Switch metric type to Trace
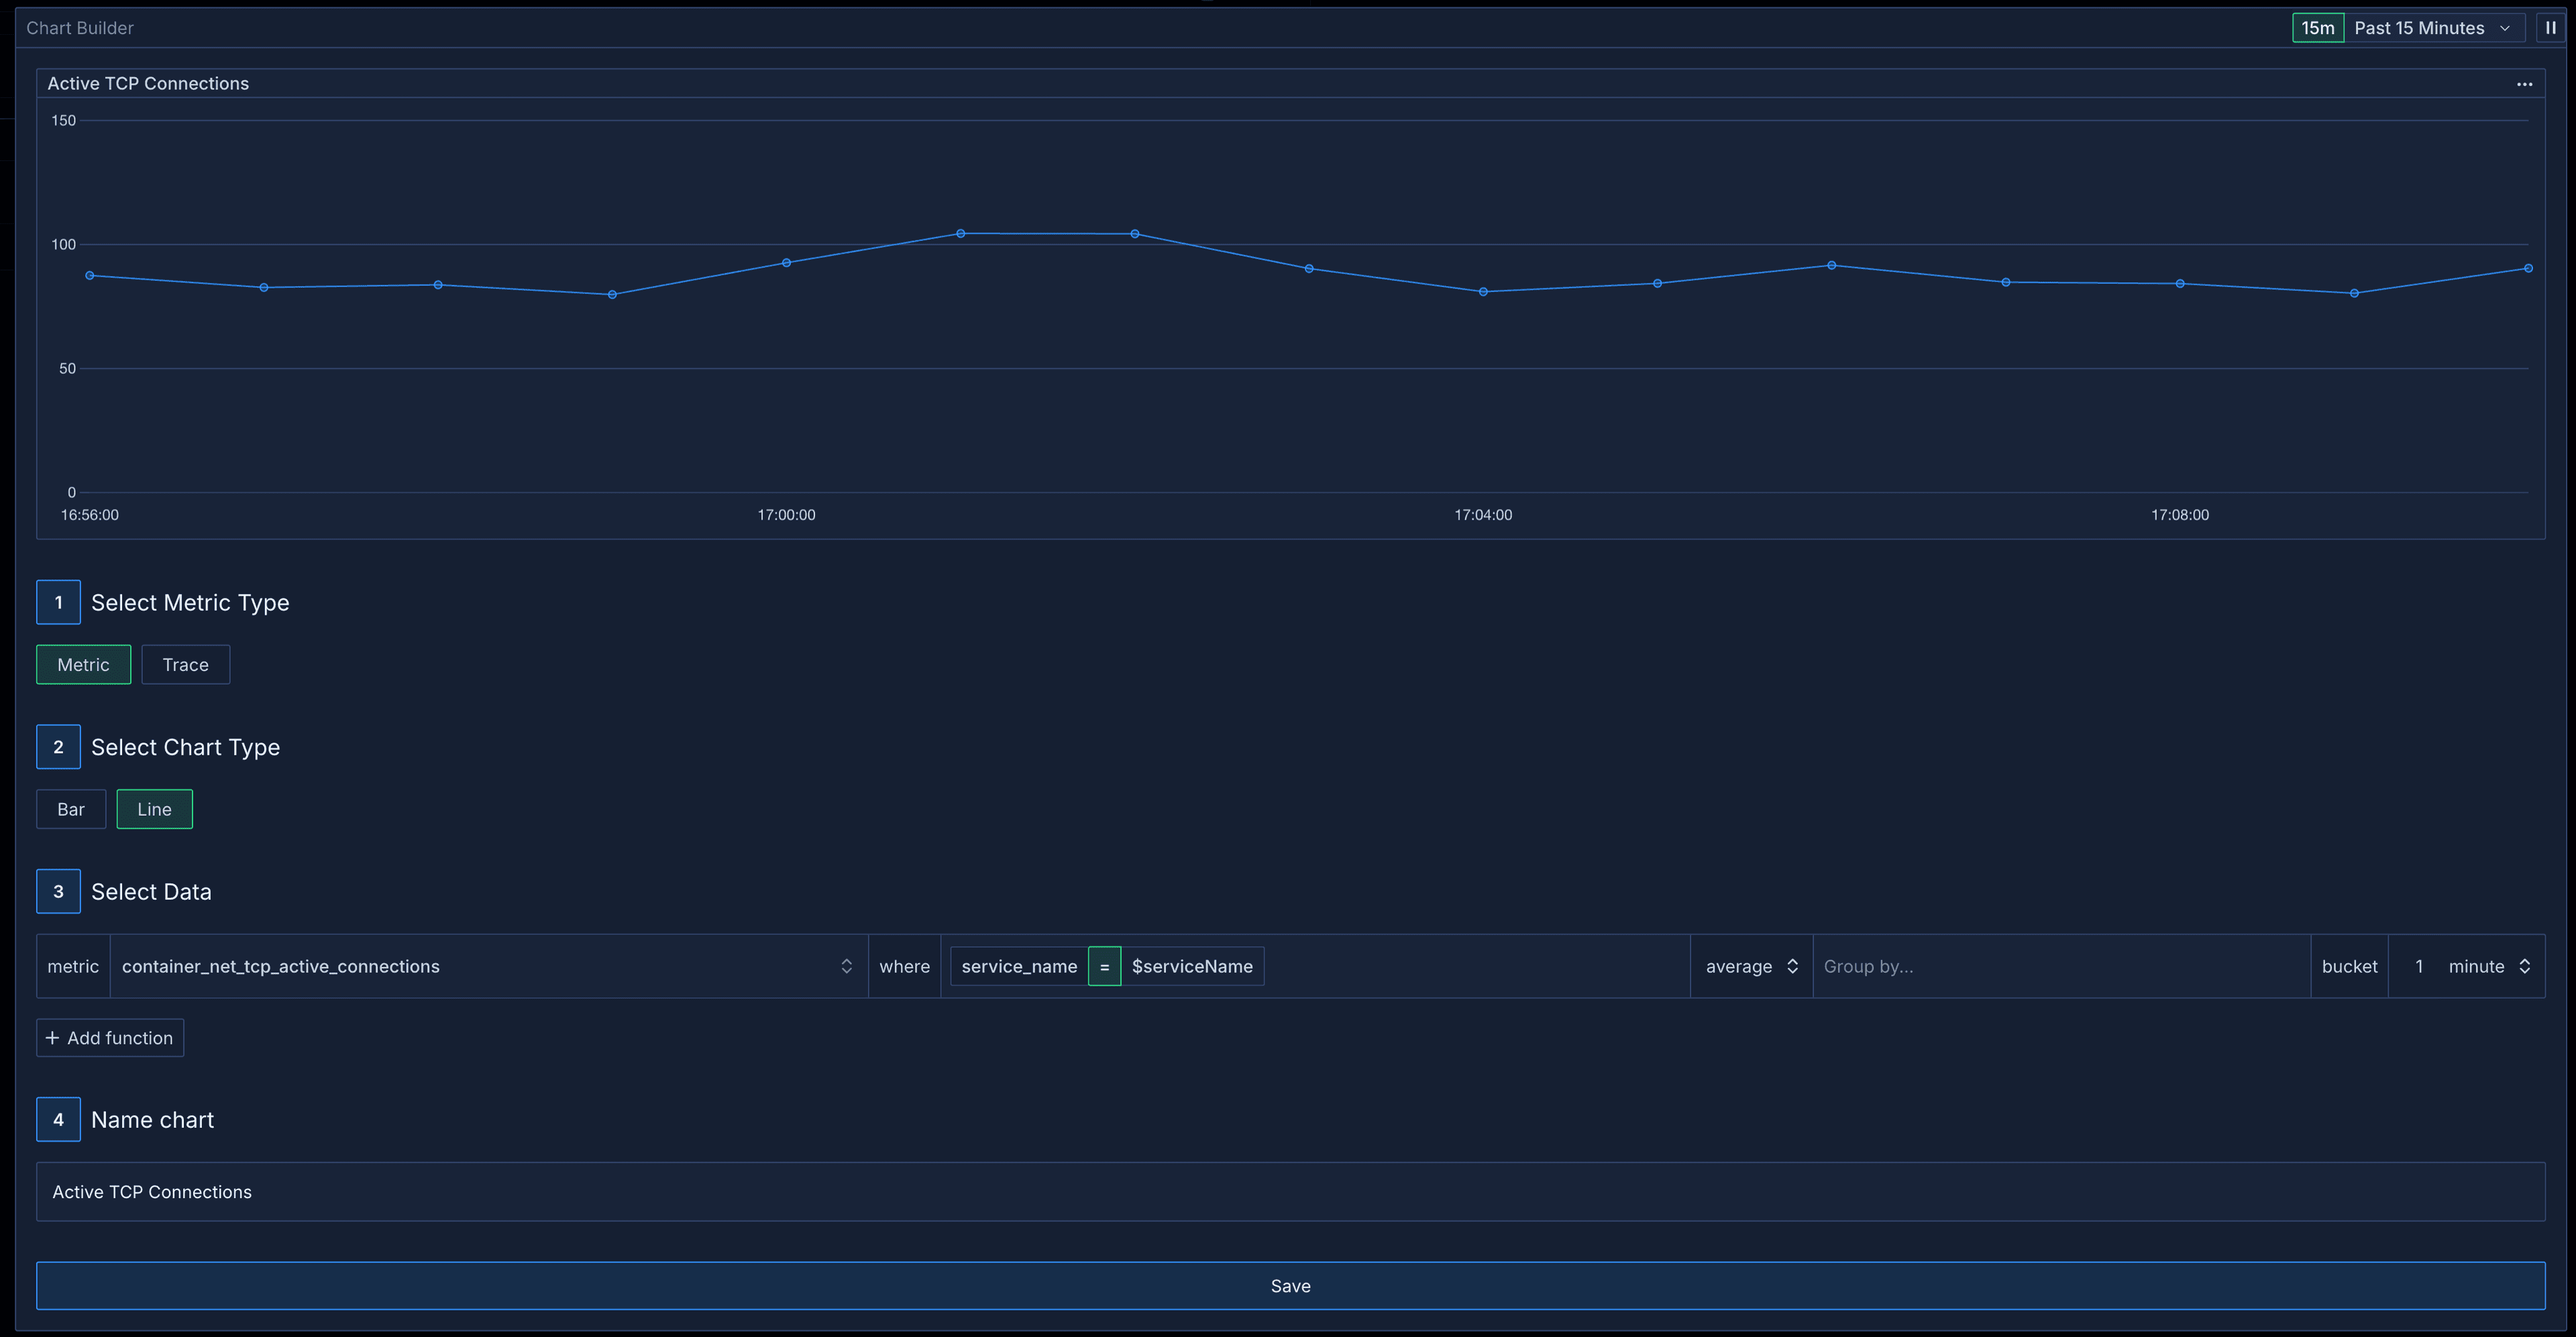 184,664
